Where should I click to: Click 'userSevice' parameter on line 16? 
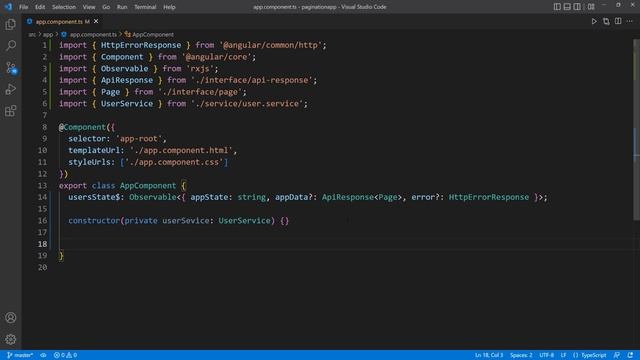point(185,221)
